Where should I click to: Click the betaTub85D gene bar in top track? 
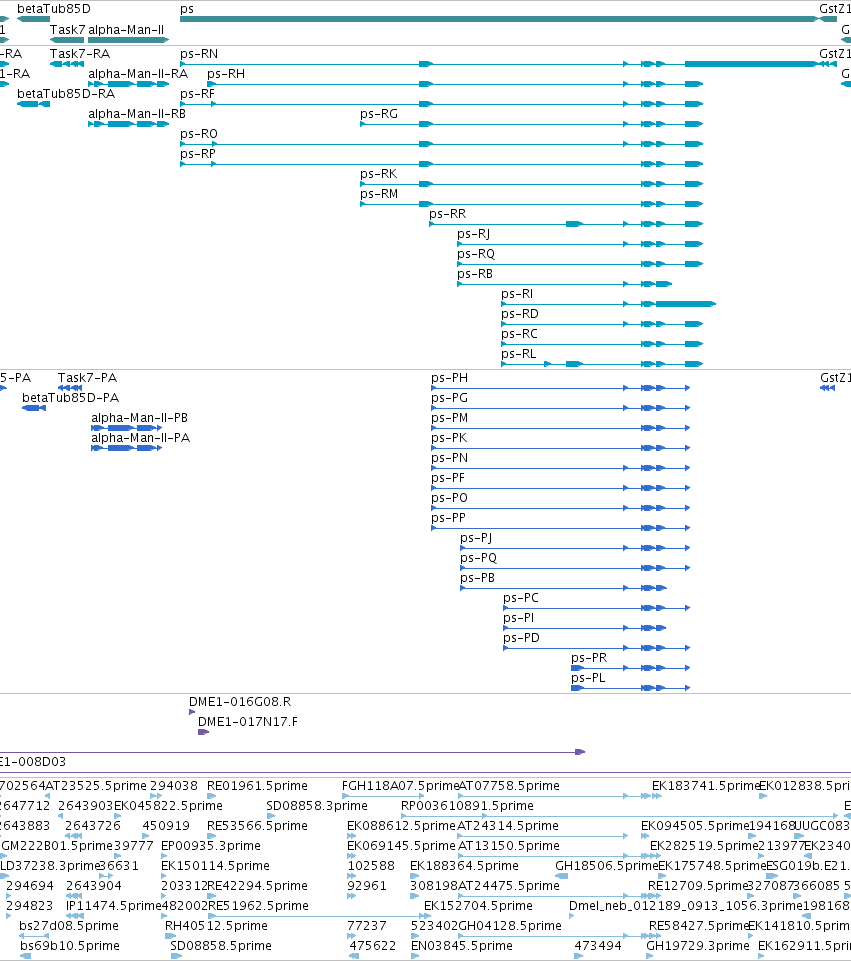[33, 19]
